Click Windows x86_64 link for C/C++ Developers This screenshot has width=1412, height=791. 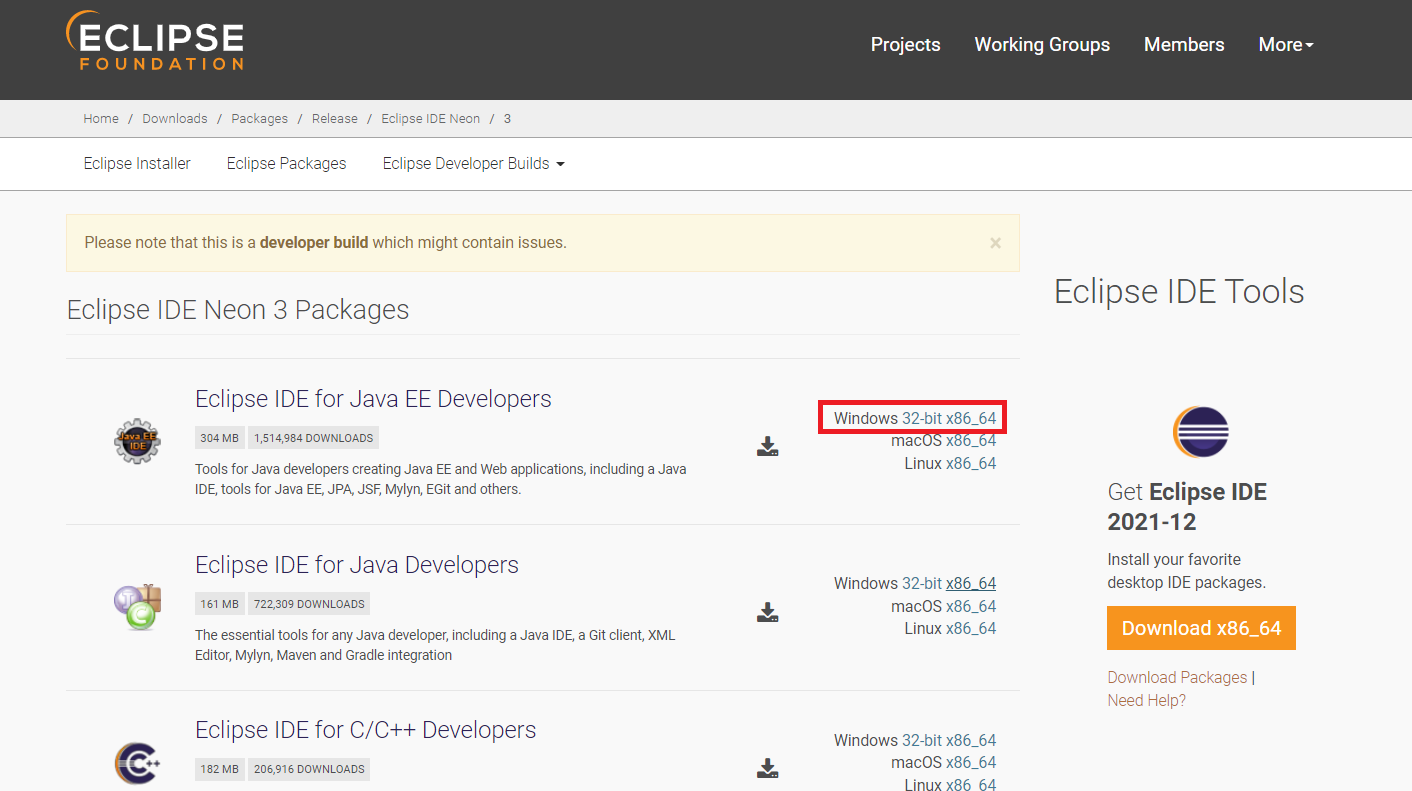[x=971, y=740]
